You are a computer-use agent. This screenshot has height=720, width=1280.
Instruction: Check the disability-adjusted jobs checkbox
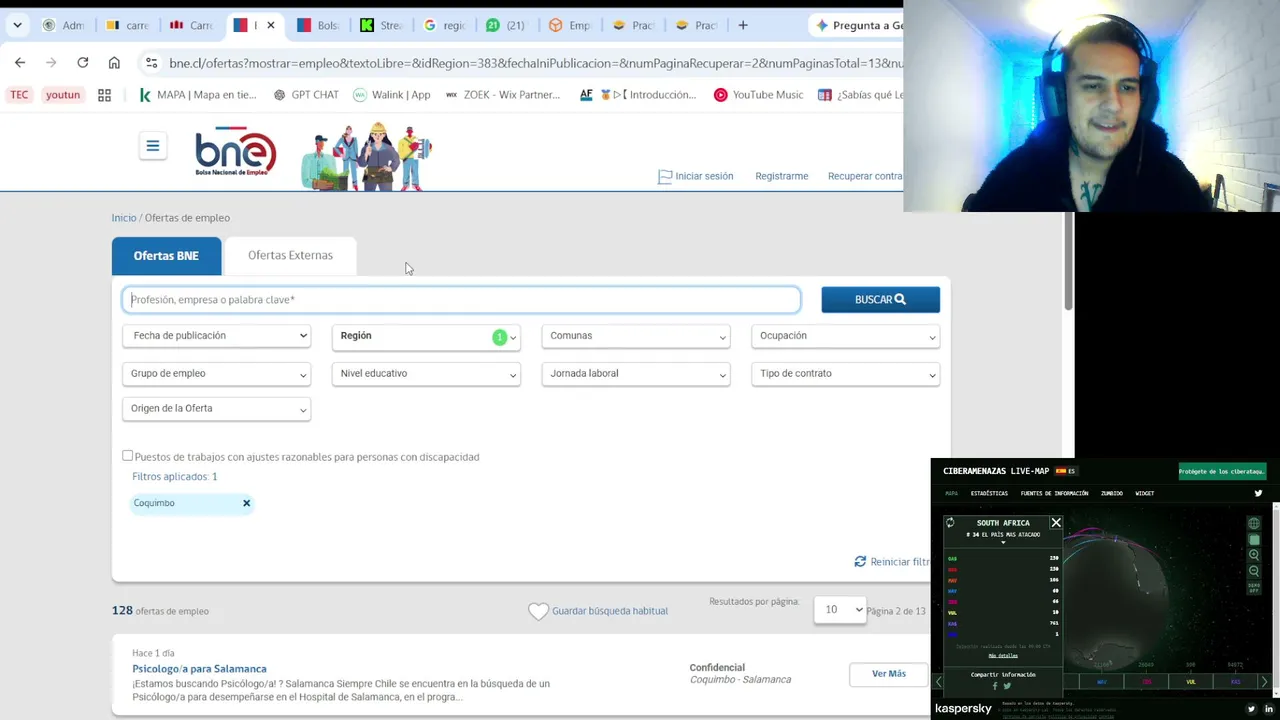tap(127, 456)
